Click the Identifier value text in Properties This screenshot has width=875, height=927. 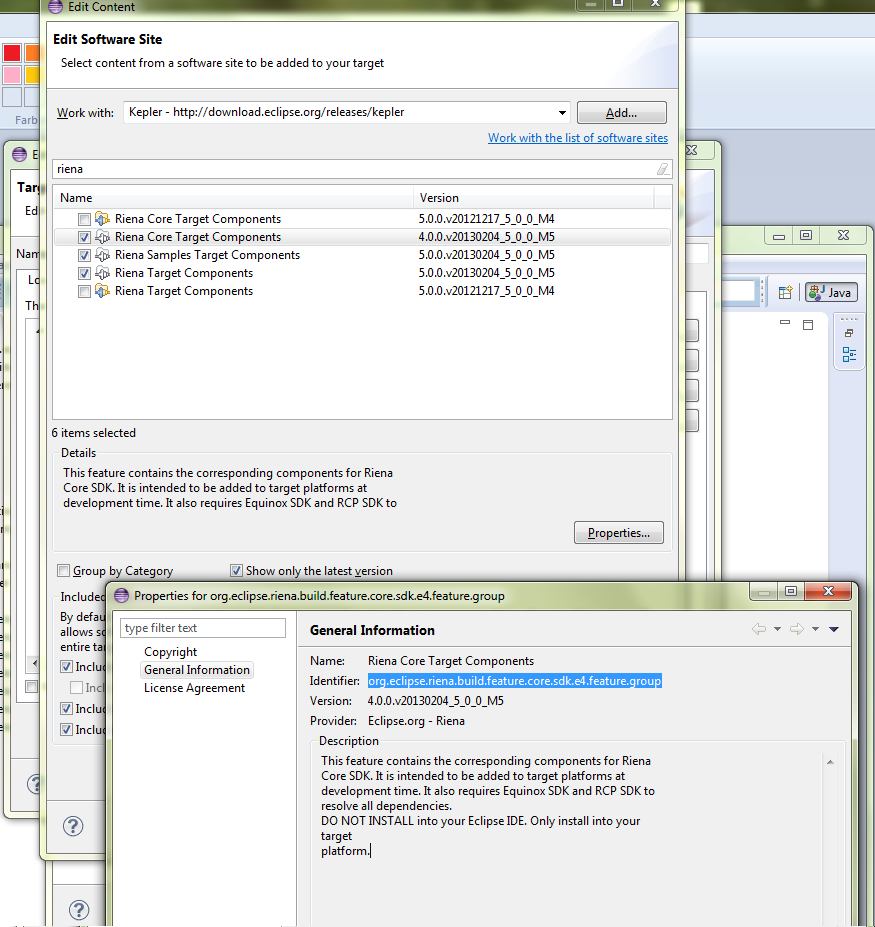coord(514,681)
